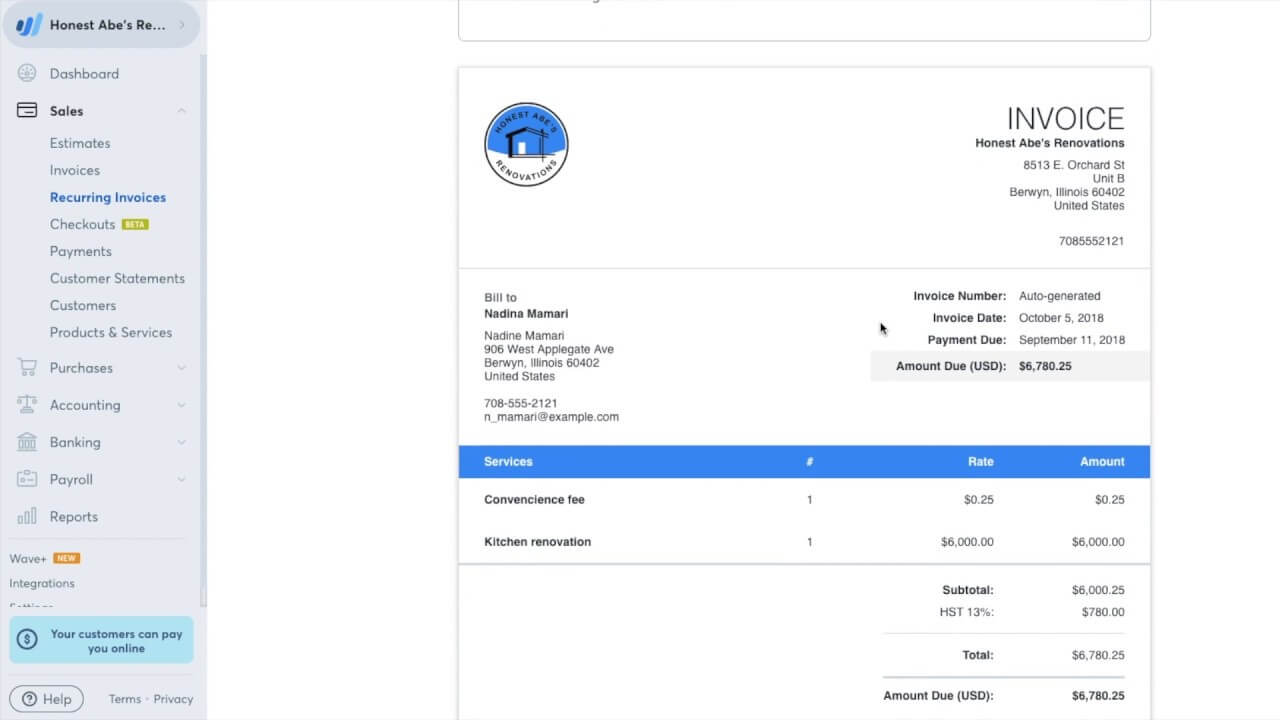This screenshot has width=1280, height=720.
Task: Expand the Banking section
Action: coord(181,442)
